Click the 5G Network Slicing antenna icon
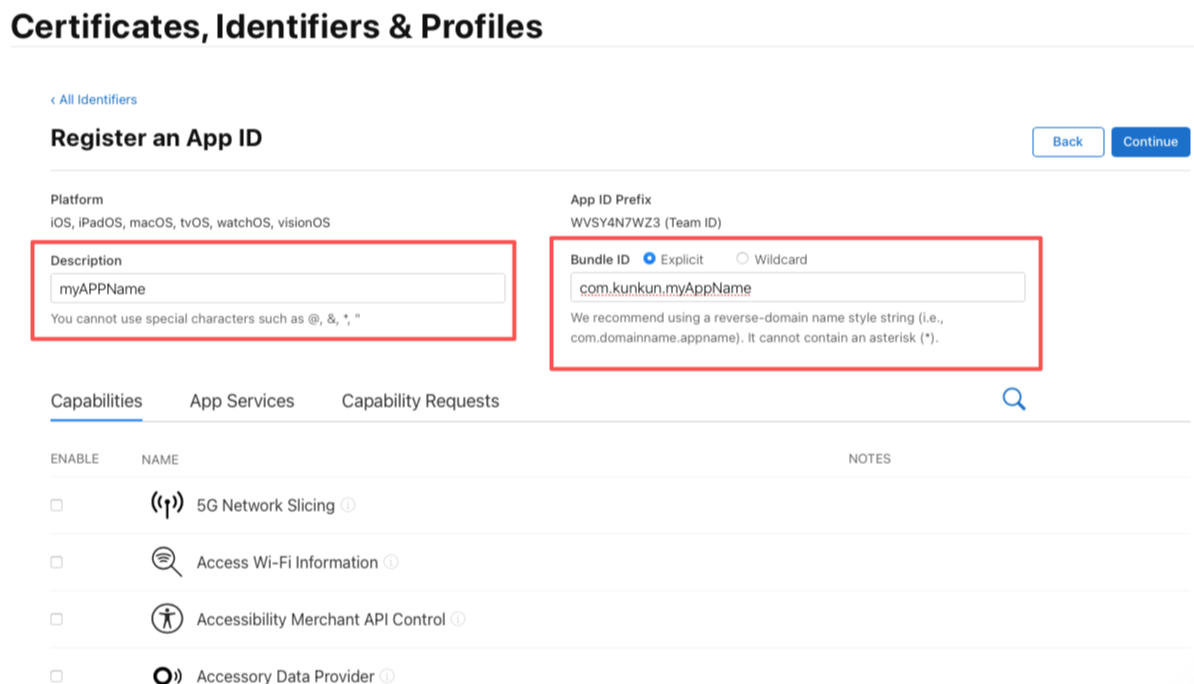The image size is (1194, 684). [167, 504]
